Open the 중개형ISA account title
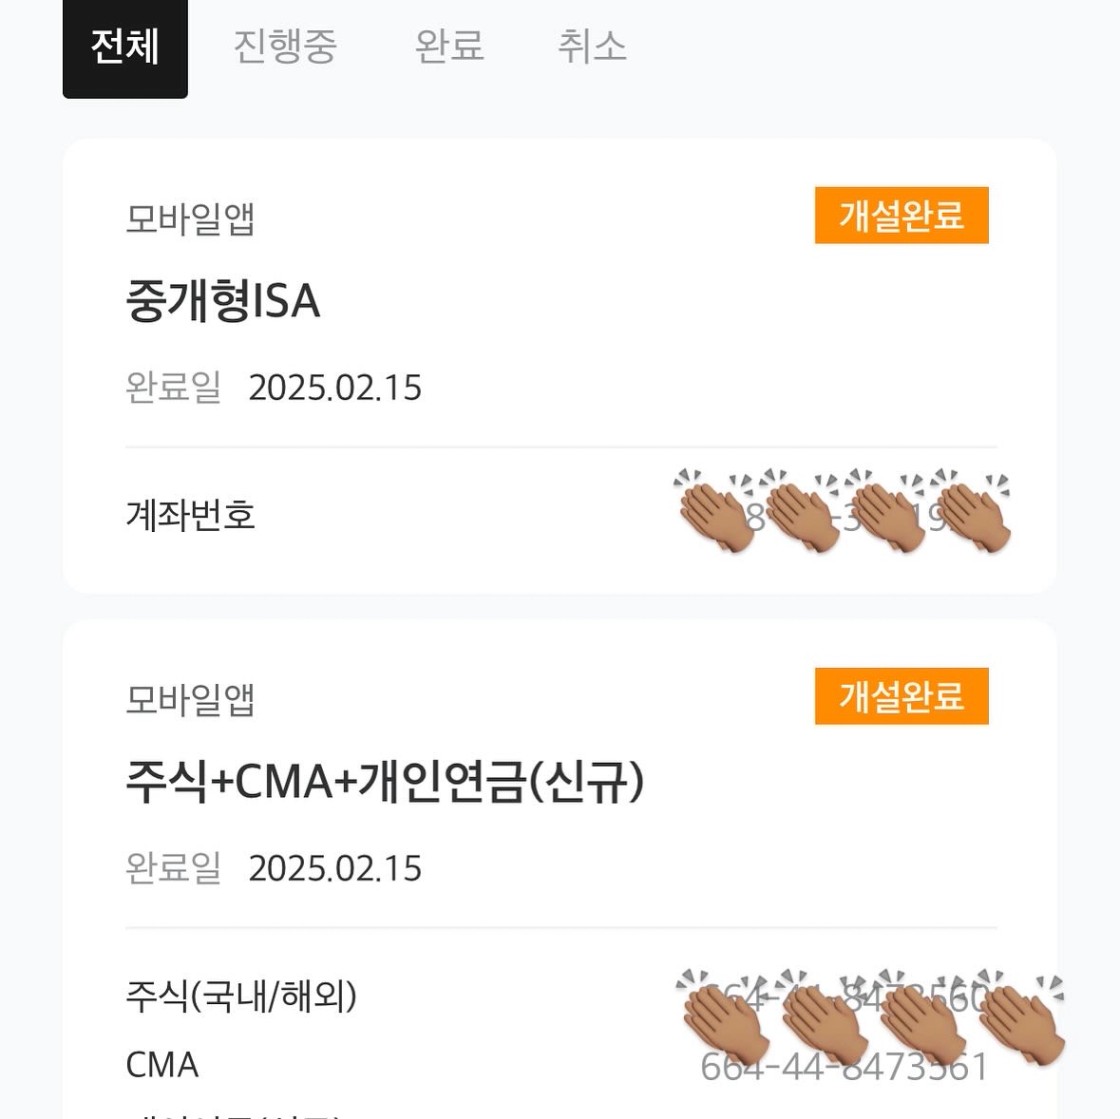This screenshot has height=1119, width=1120. [x=222, y=301]
